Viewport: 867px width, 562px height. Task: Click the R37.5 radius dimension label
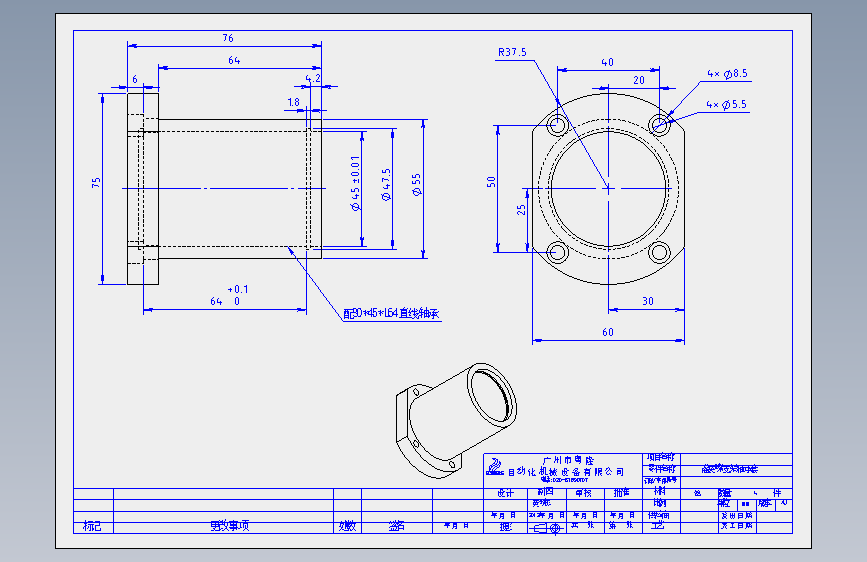(x=512, y=52)
